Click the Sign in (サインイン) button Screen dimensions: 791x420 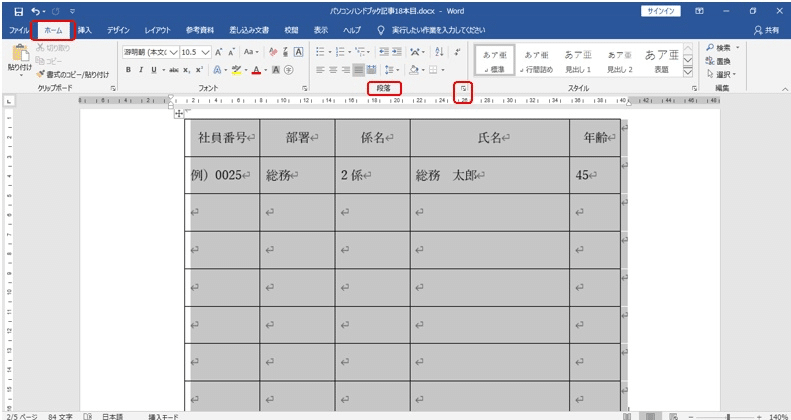tap(662, 11)
